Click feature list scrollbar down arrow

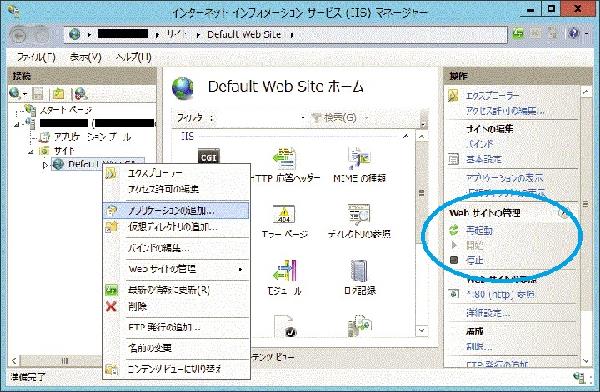tap(422, 330)
